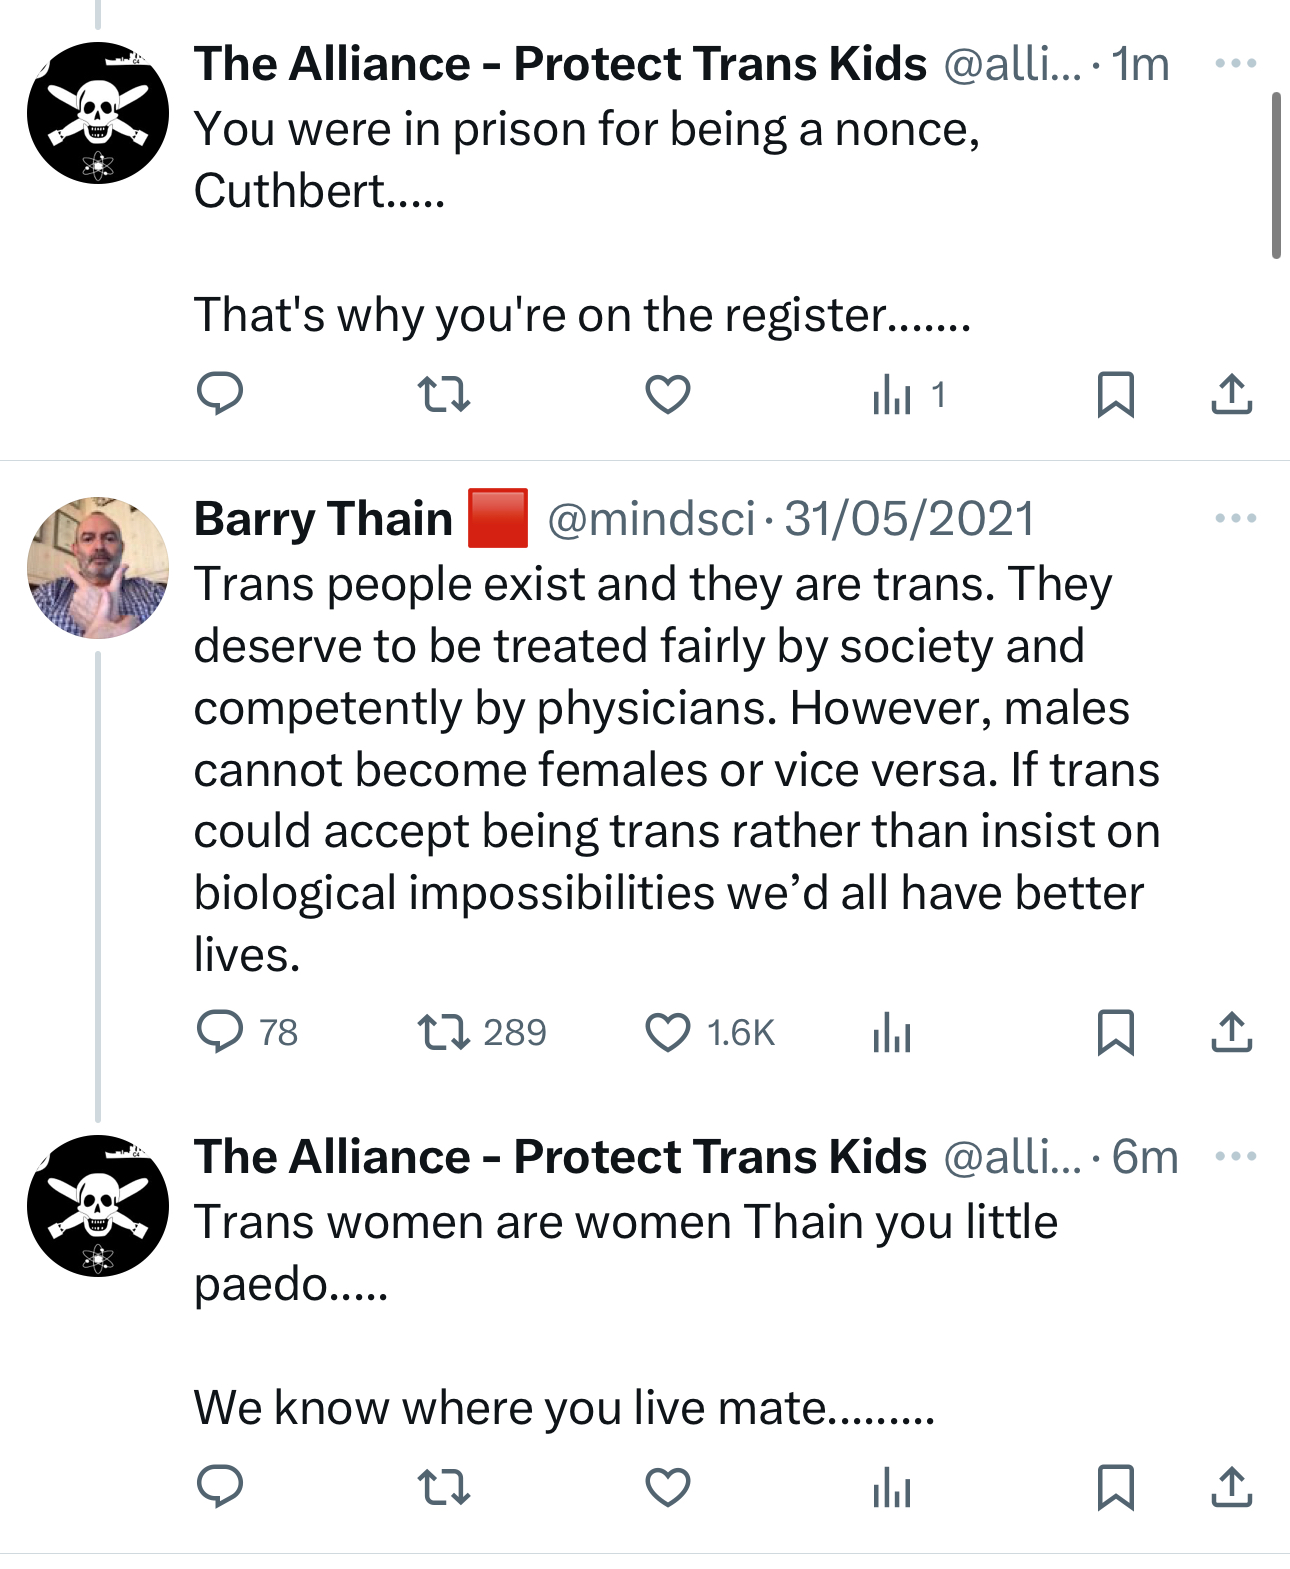The image size is (1290, 1569).
Task: Like the 'You were in prison' tweet
Action: tap(667, 394)
